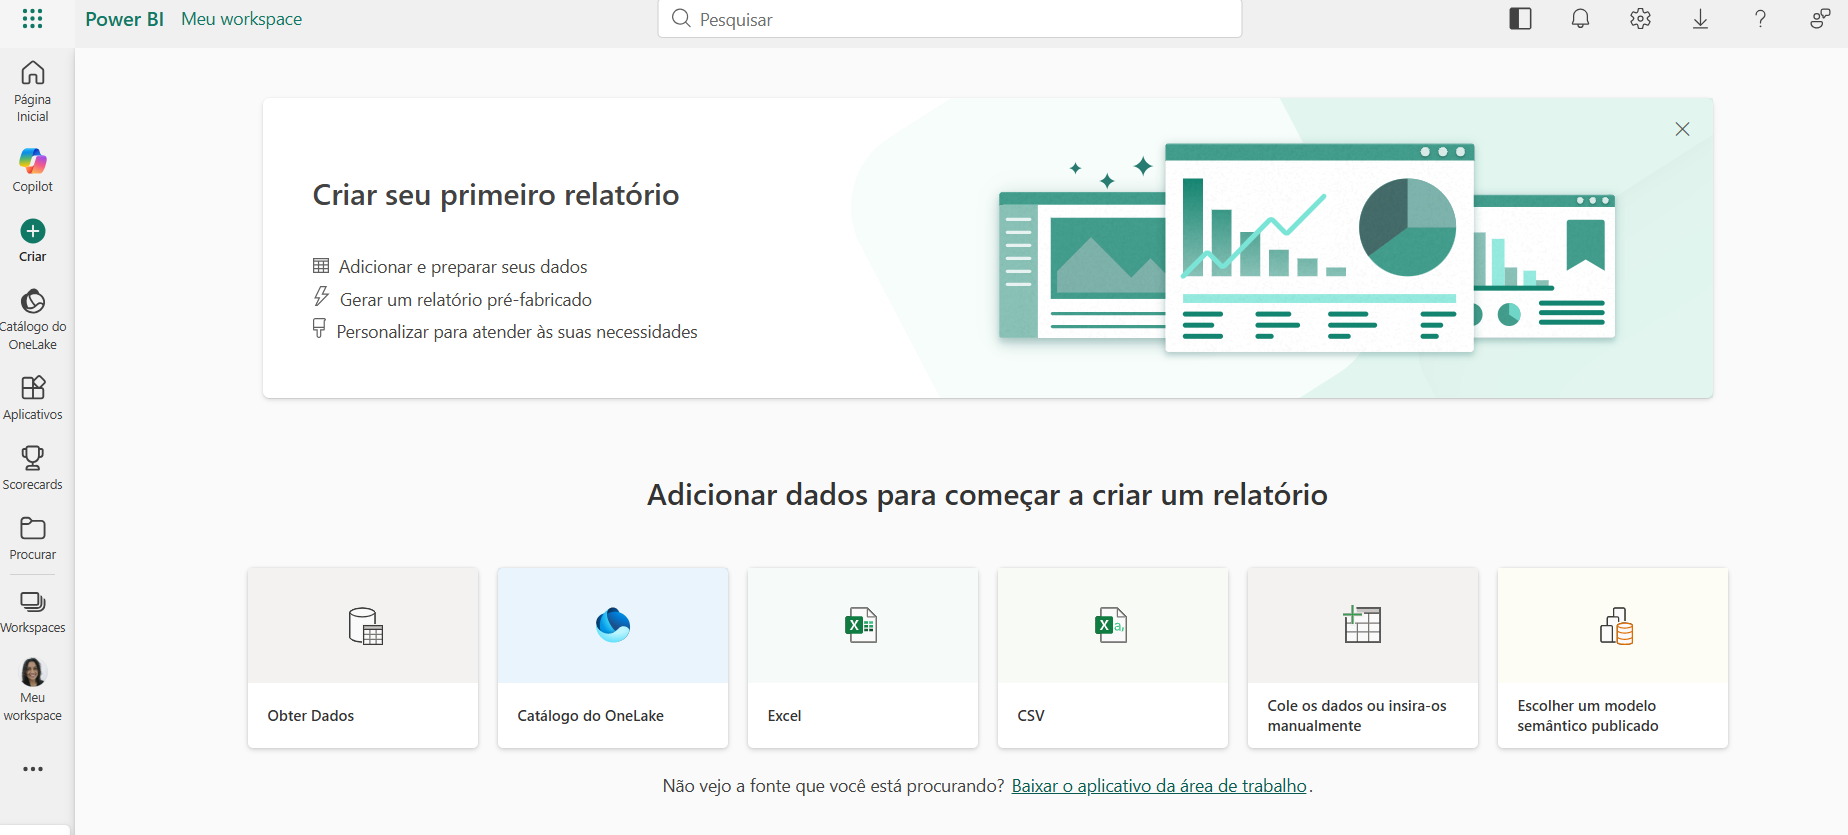Screen dimensions: 1848x835
Task: Open Aplicativos in the sidebar
Action: click(32, 397)
